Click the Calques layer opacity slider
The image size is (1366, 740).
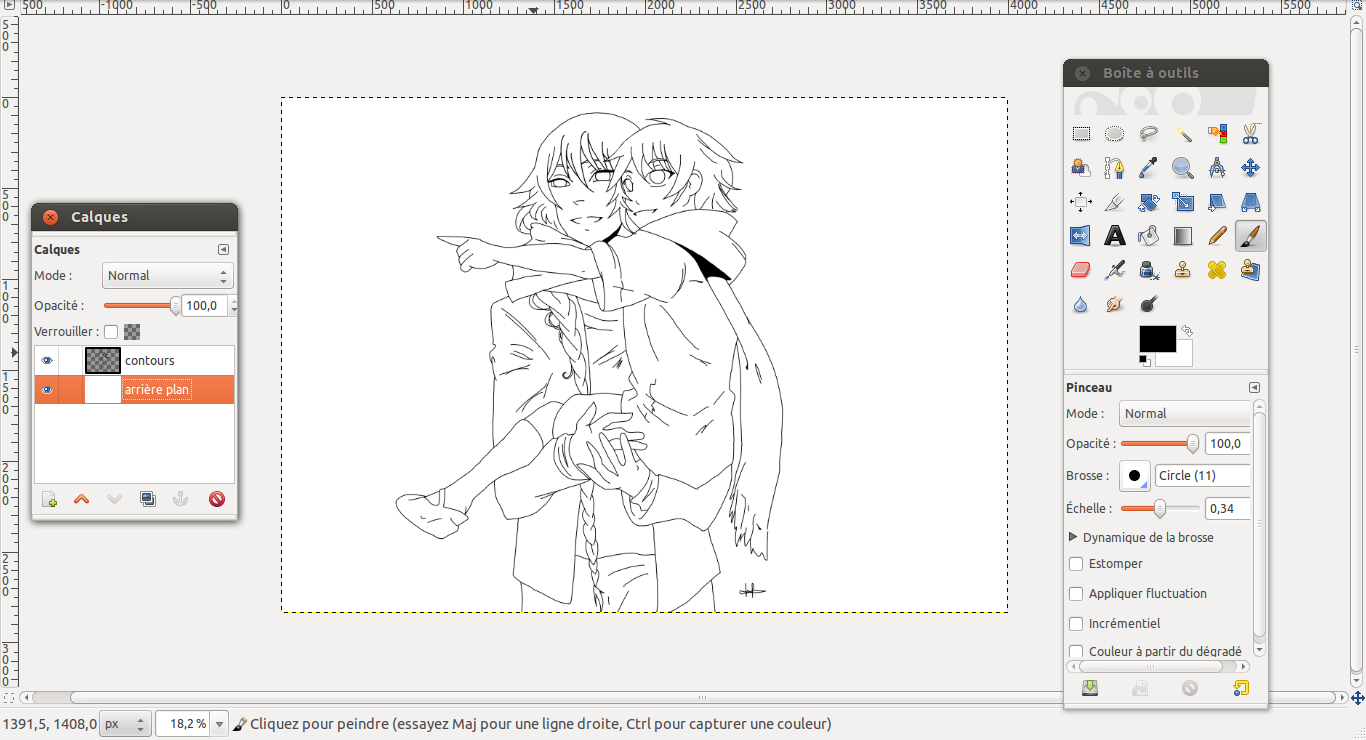pos(141,306)
